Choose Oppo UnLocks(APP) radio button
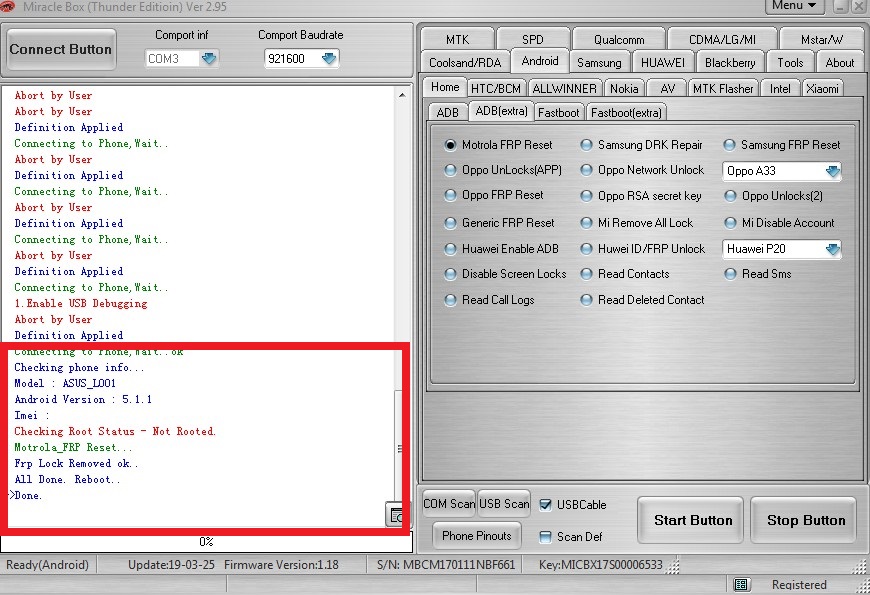 click(x=451, y=170)
